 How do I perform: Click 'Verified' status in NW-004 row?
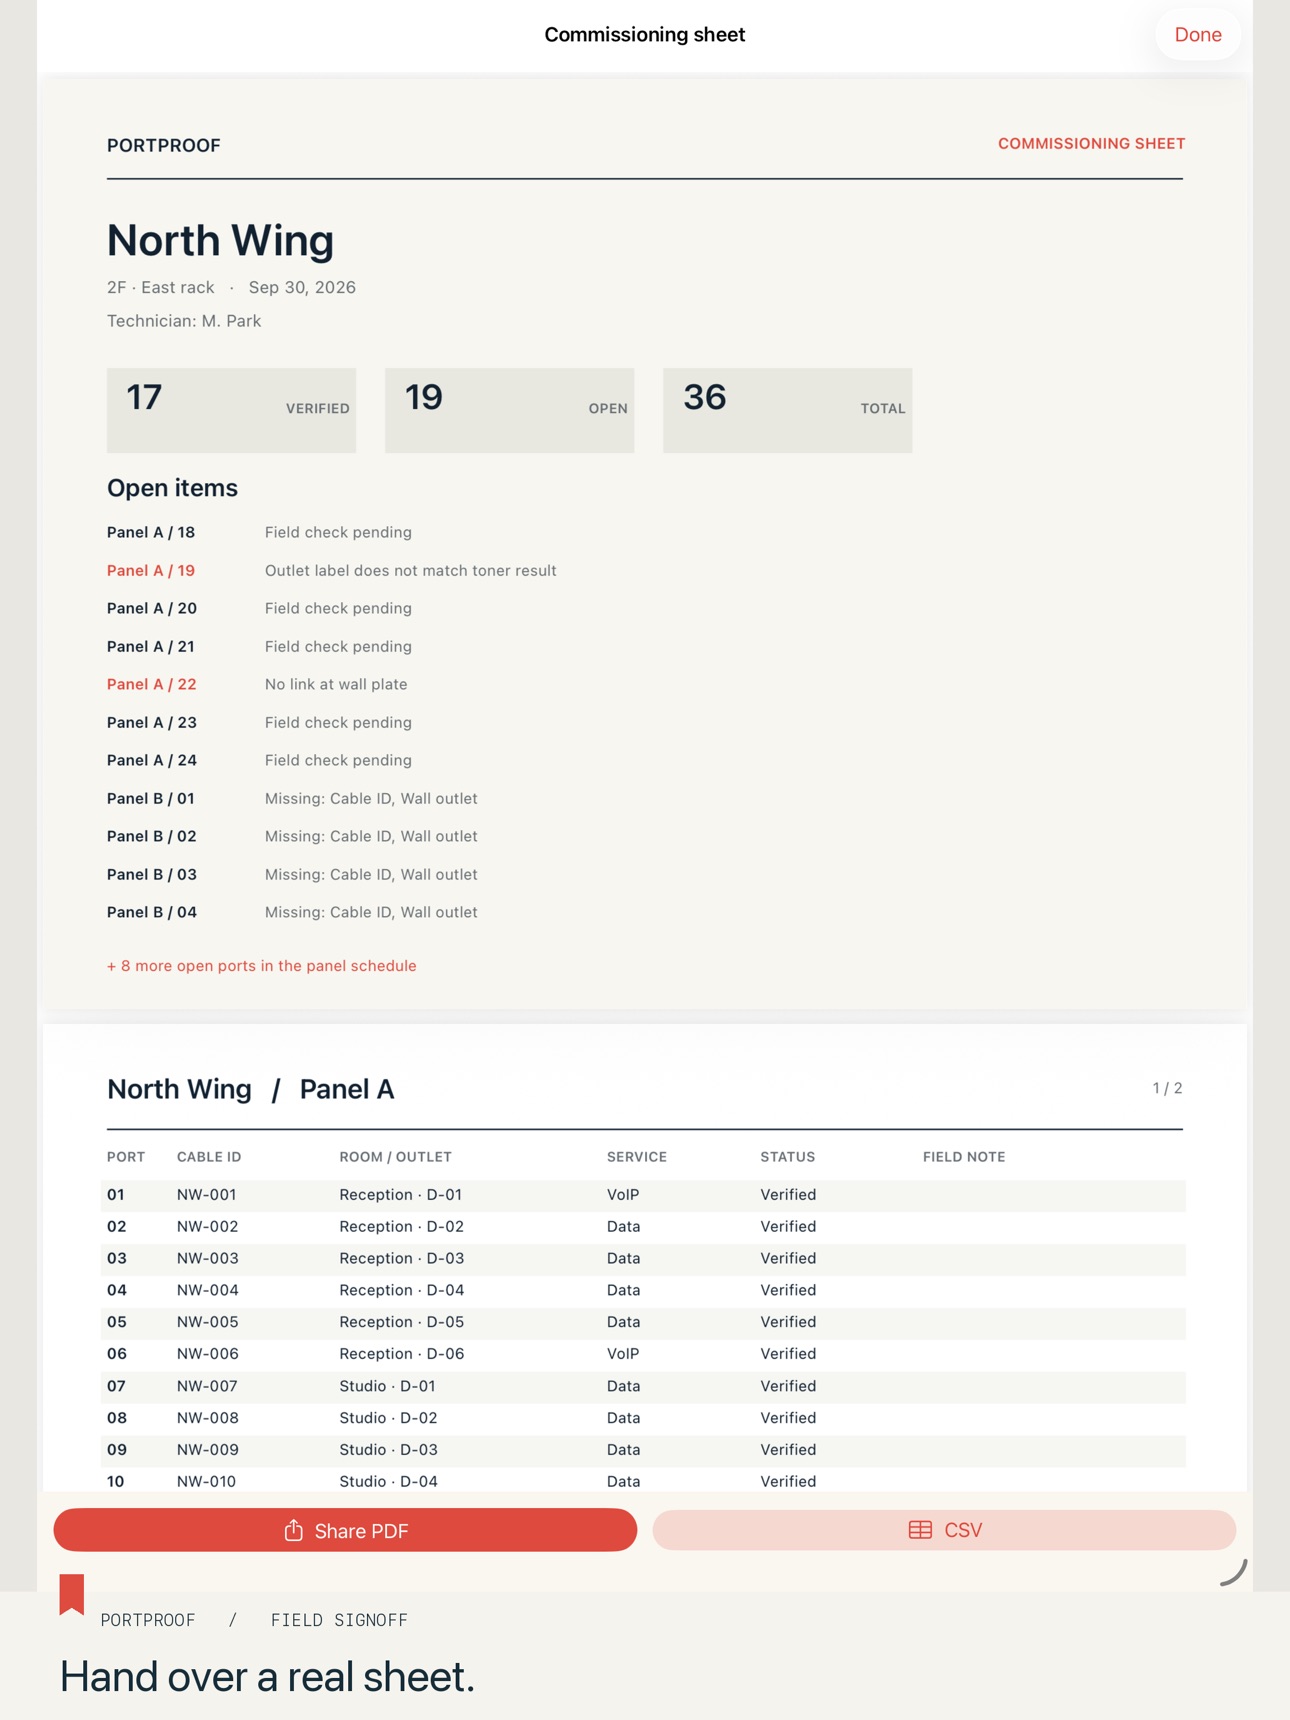coord(788,1290)
